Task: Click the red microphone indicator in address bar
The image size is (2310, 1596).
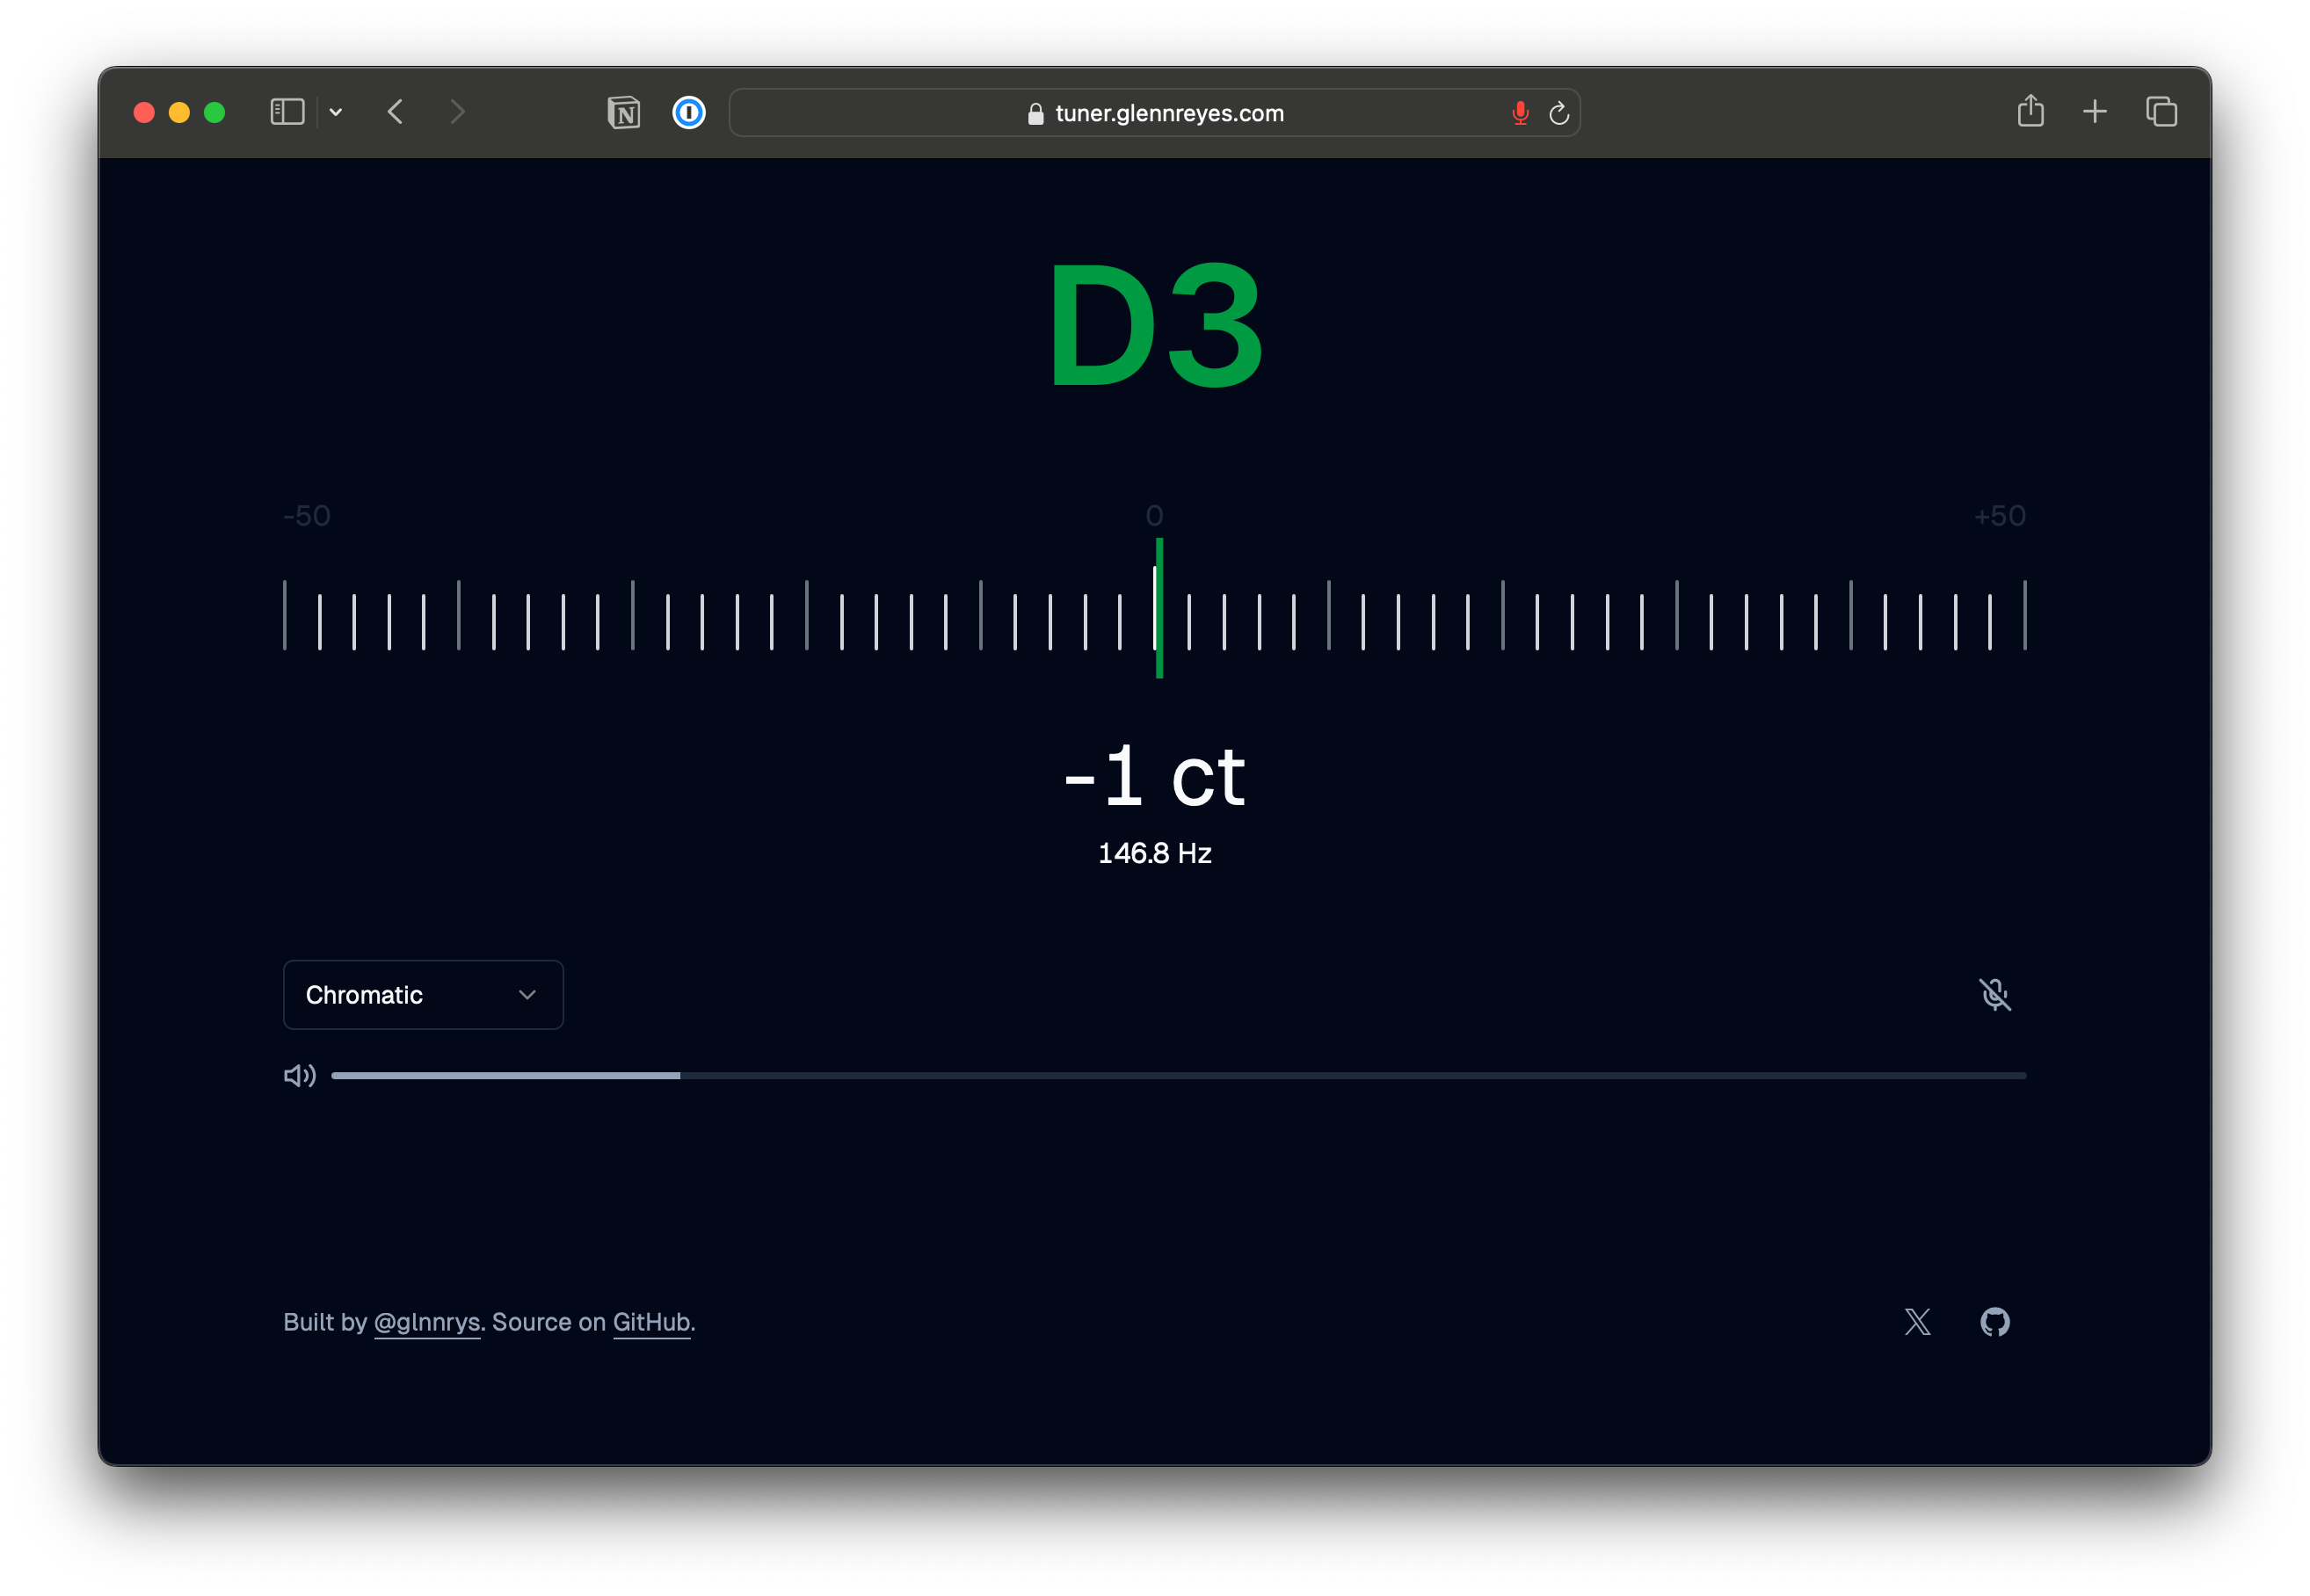Action: click(1520, 113)
